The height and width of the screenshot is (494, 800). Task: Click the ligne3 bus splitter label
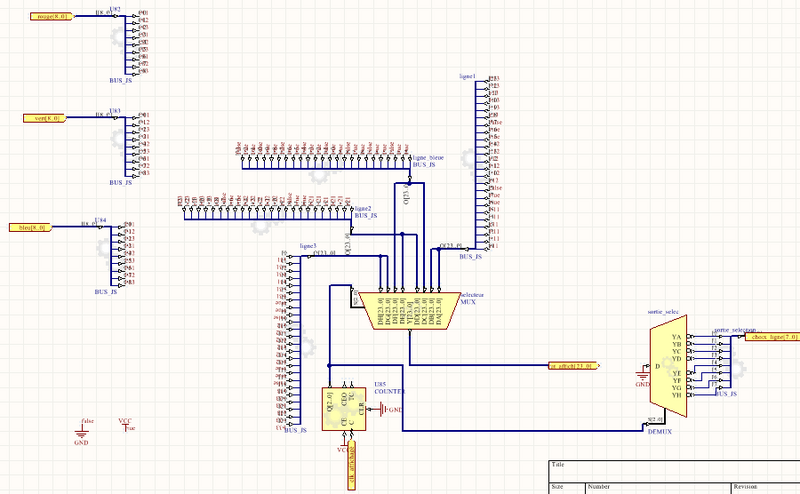click(308, 246)
